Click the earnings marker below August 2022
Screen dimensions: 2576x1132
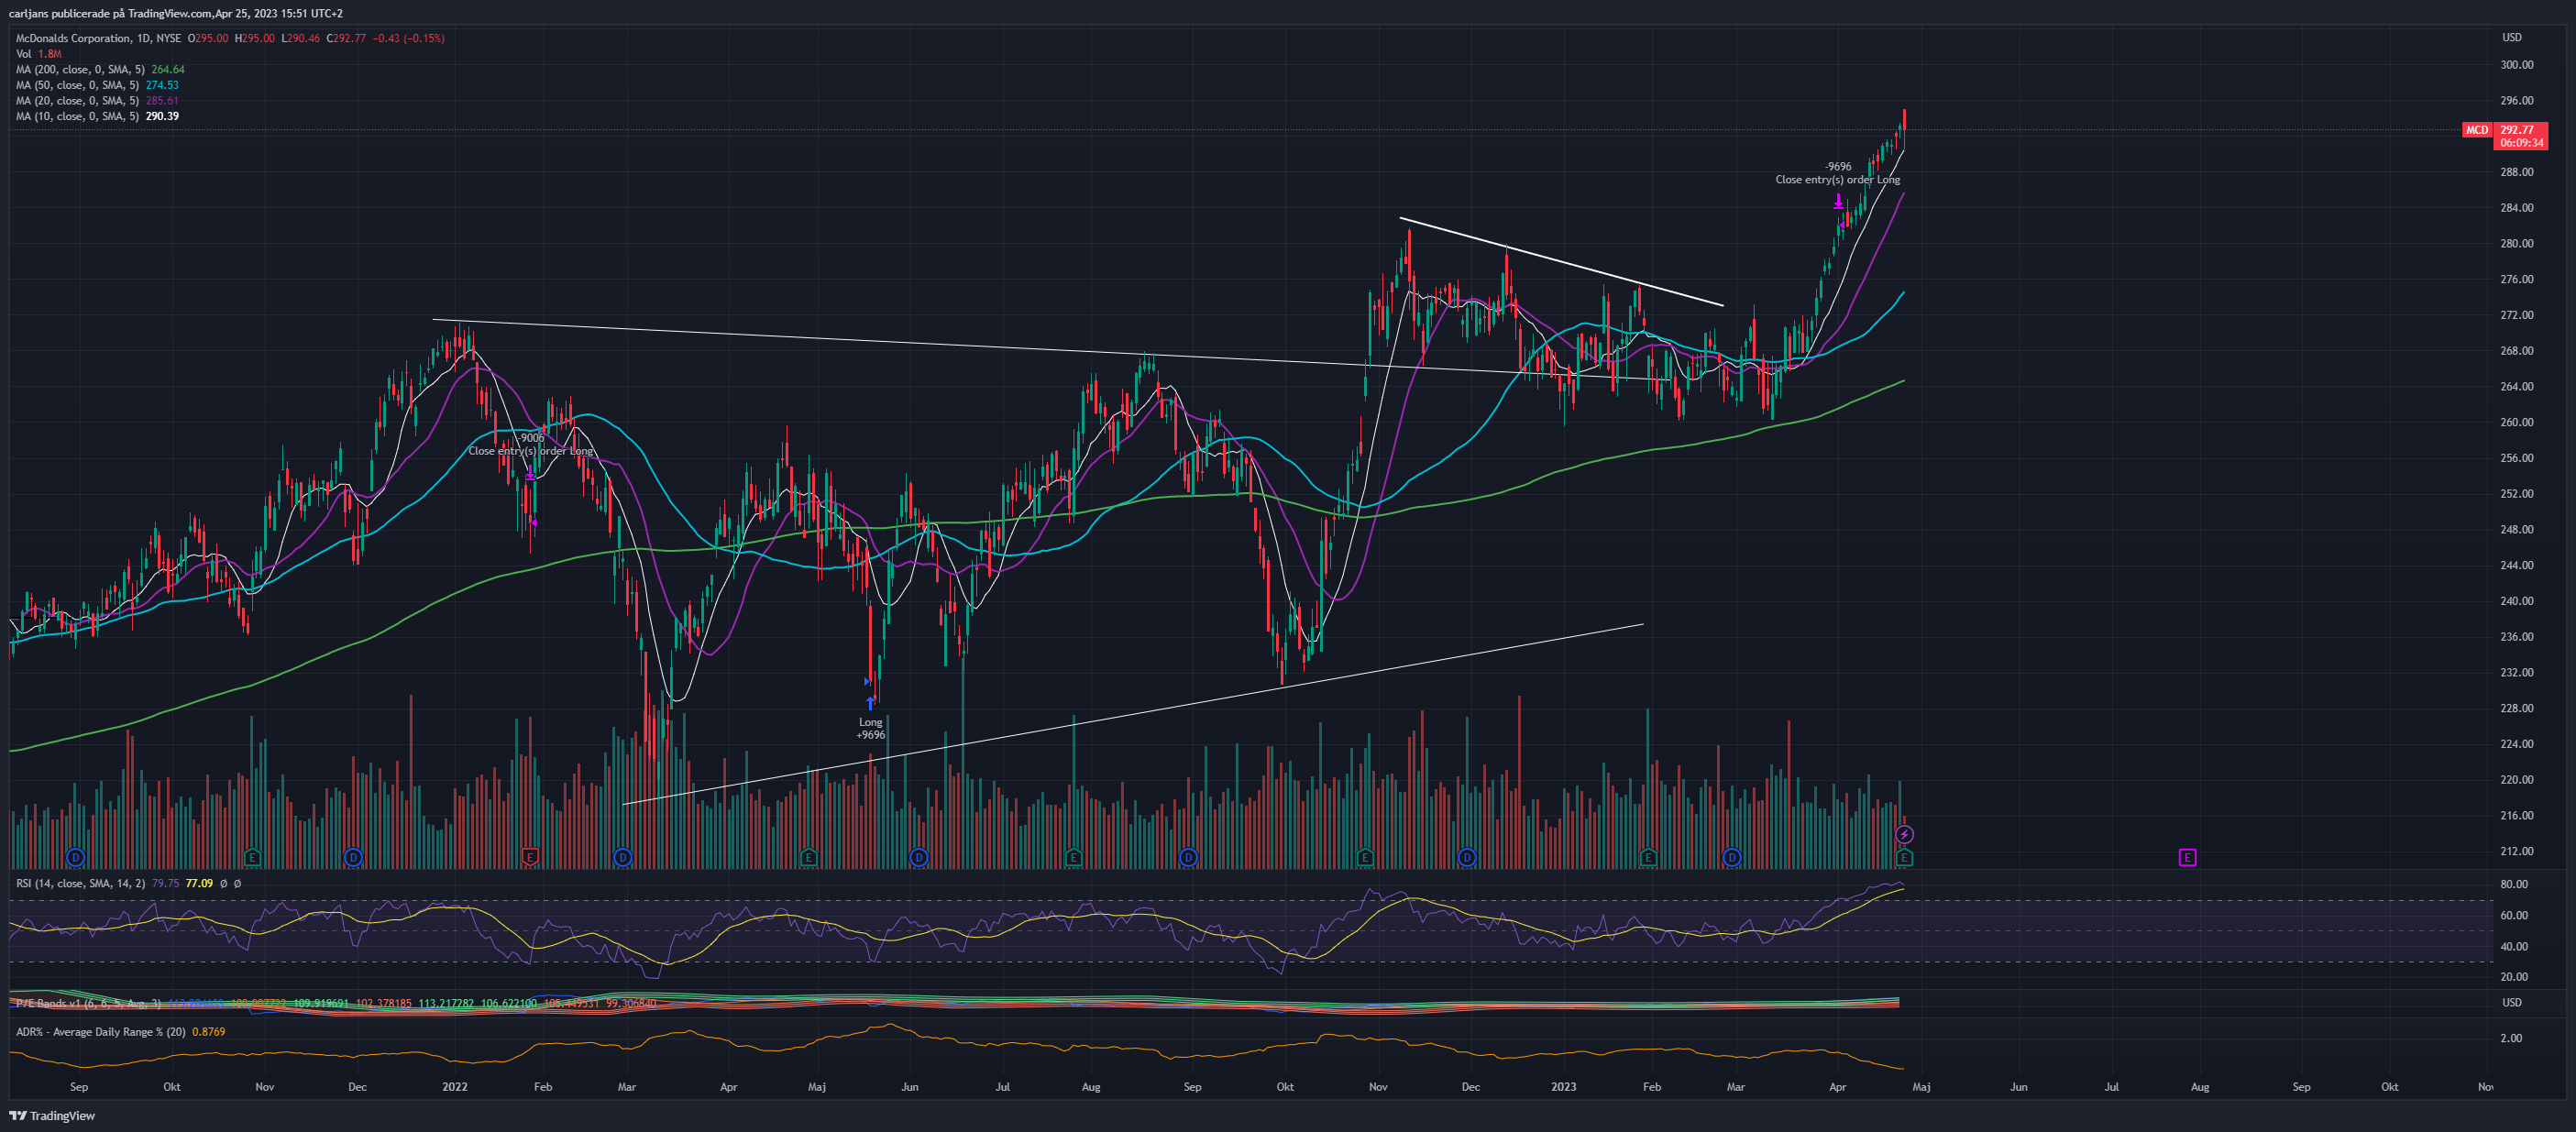pos(1073,857)
